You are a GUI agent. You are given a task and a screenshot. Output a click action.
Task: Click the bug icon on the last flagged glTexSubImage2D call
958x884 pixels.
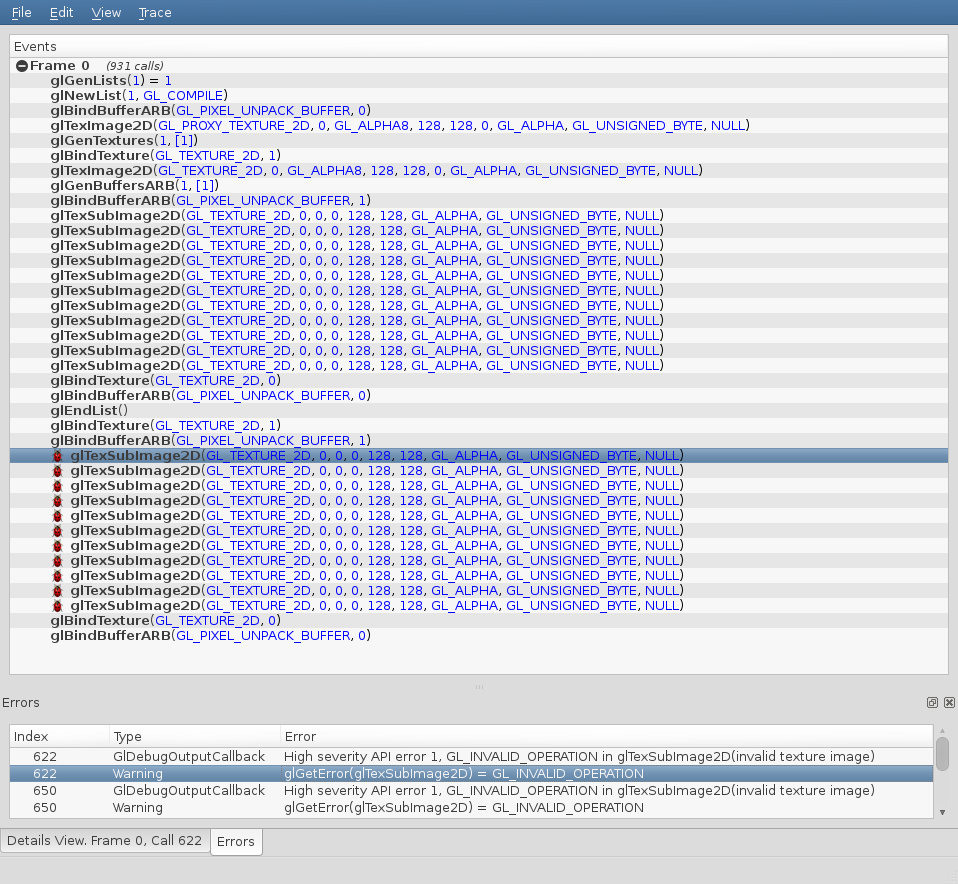[x=58, y=606]
